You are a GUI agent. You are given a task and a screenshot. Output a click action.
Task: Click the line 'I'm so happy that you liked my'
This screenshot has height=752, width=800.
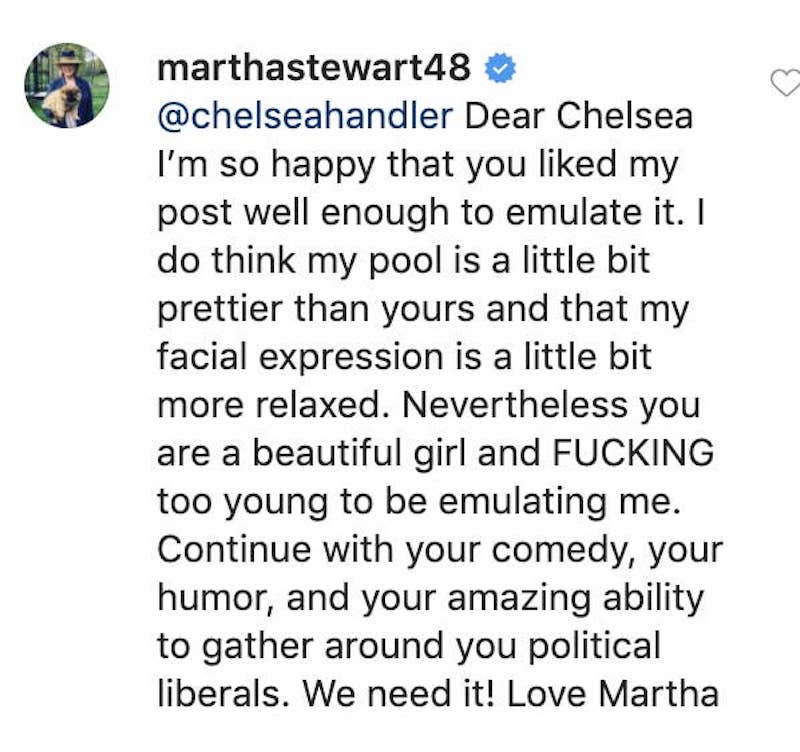point(418,165)
